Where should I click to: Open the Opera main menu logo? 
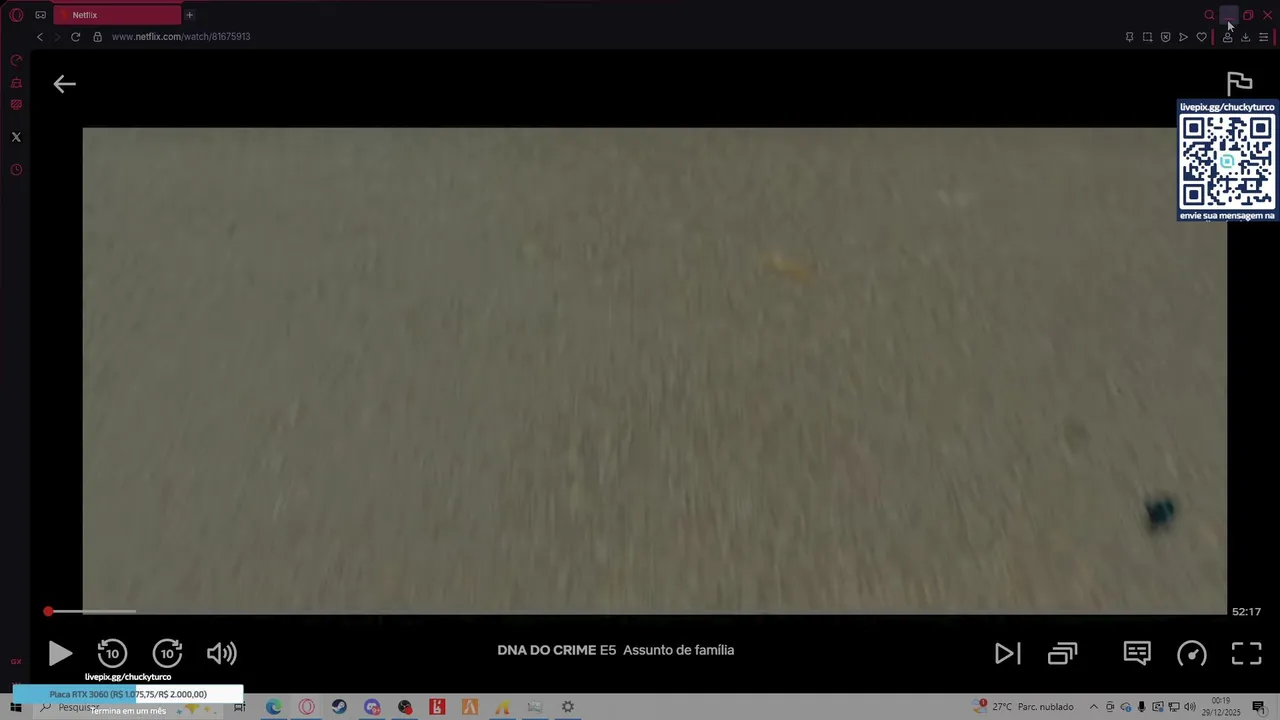pyautogui.click(x=16, y=15)
